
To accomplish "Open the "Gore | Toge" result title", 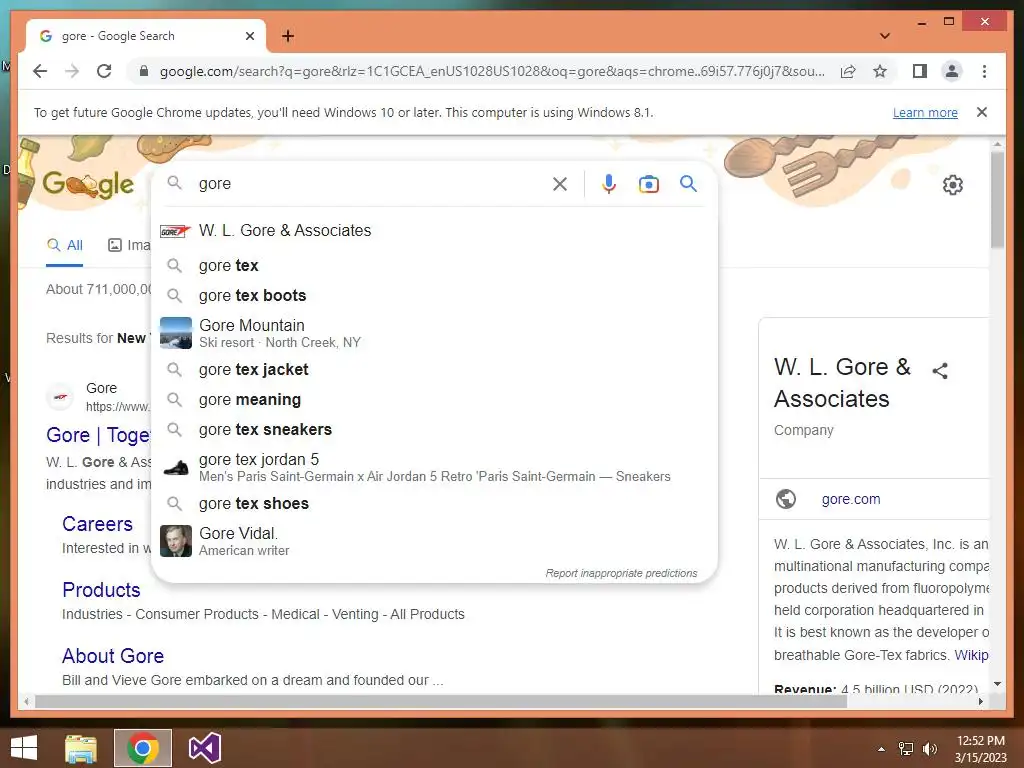I will click(x=99, y=435).
